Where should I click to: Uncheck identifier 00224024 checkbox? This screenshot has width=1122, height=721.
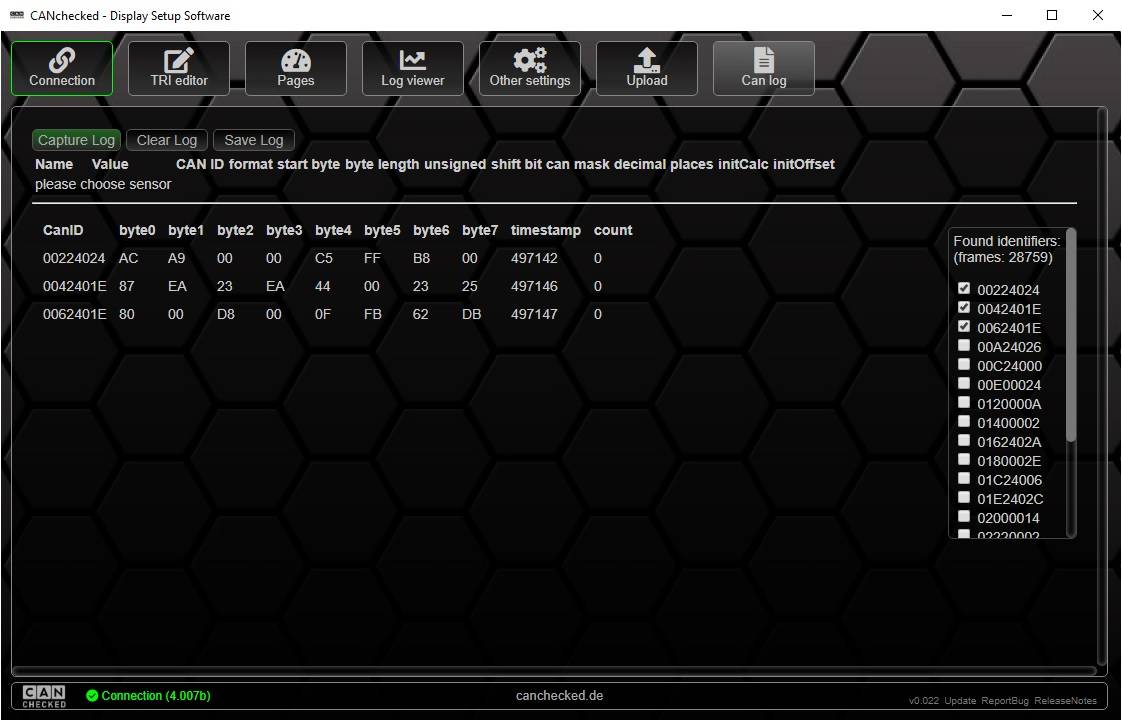click(x=964, y=289)
